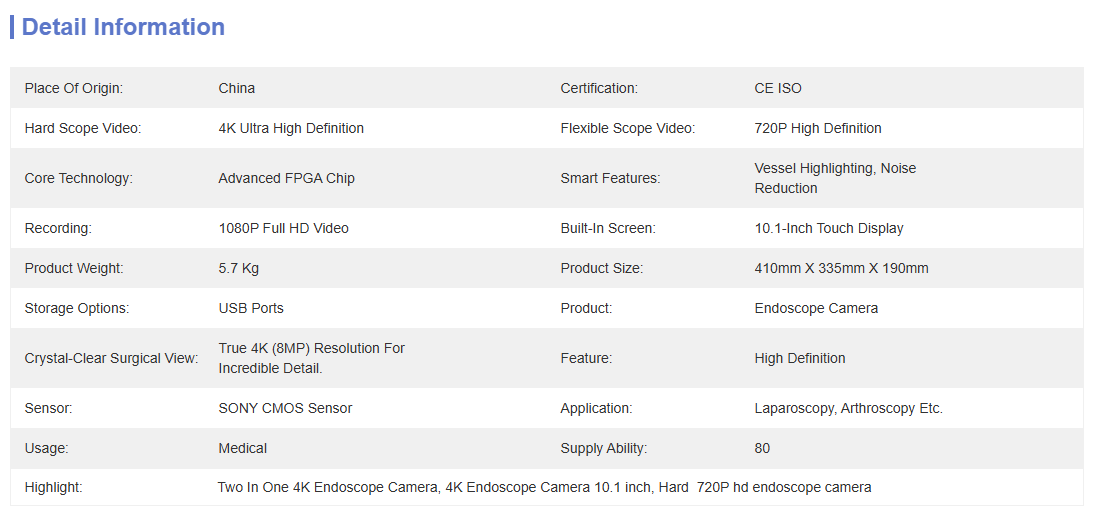Viewport: 1096px width, 511px height.
Task: Select the 720P High Definition value
Action: pos(818,128)
